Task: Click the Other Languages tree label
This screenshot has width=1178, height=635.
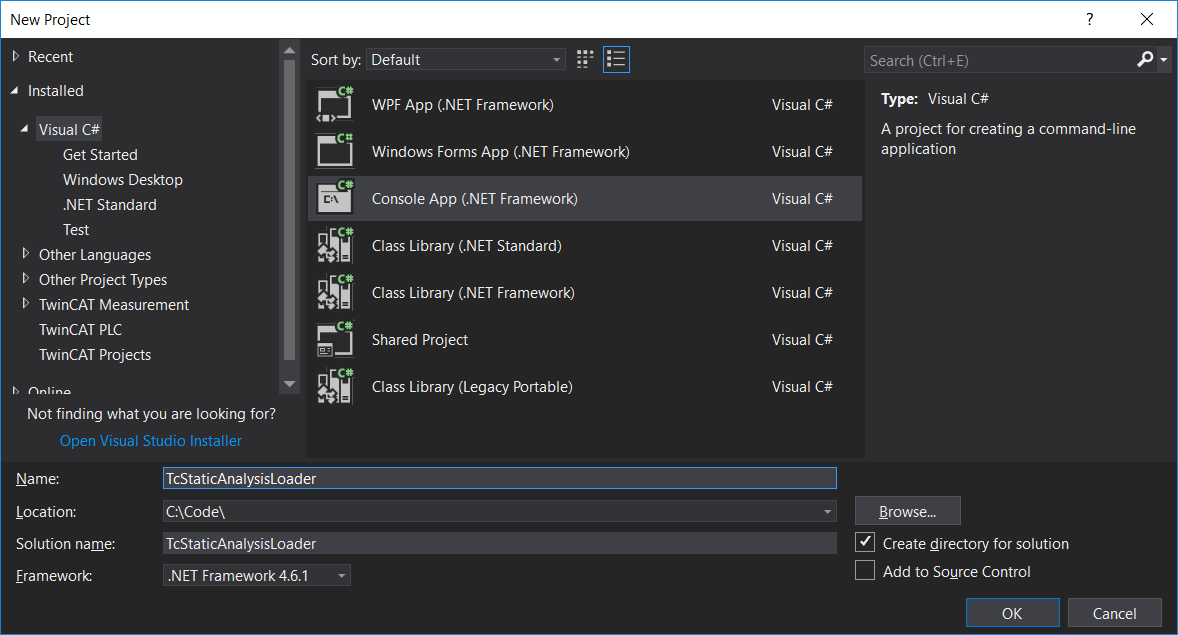Action: tap(95, 255)
